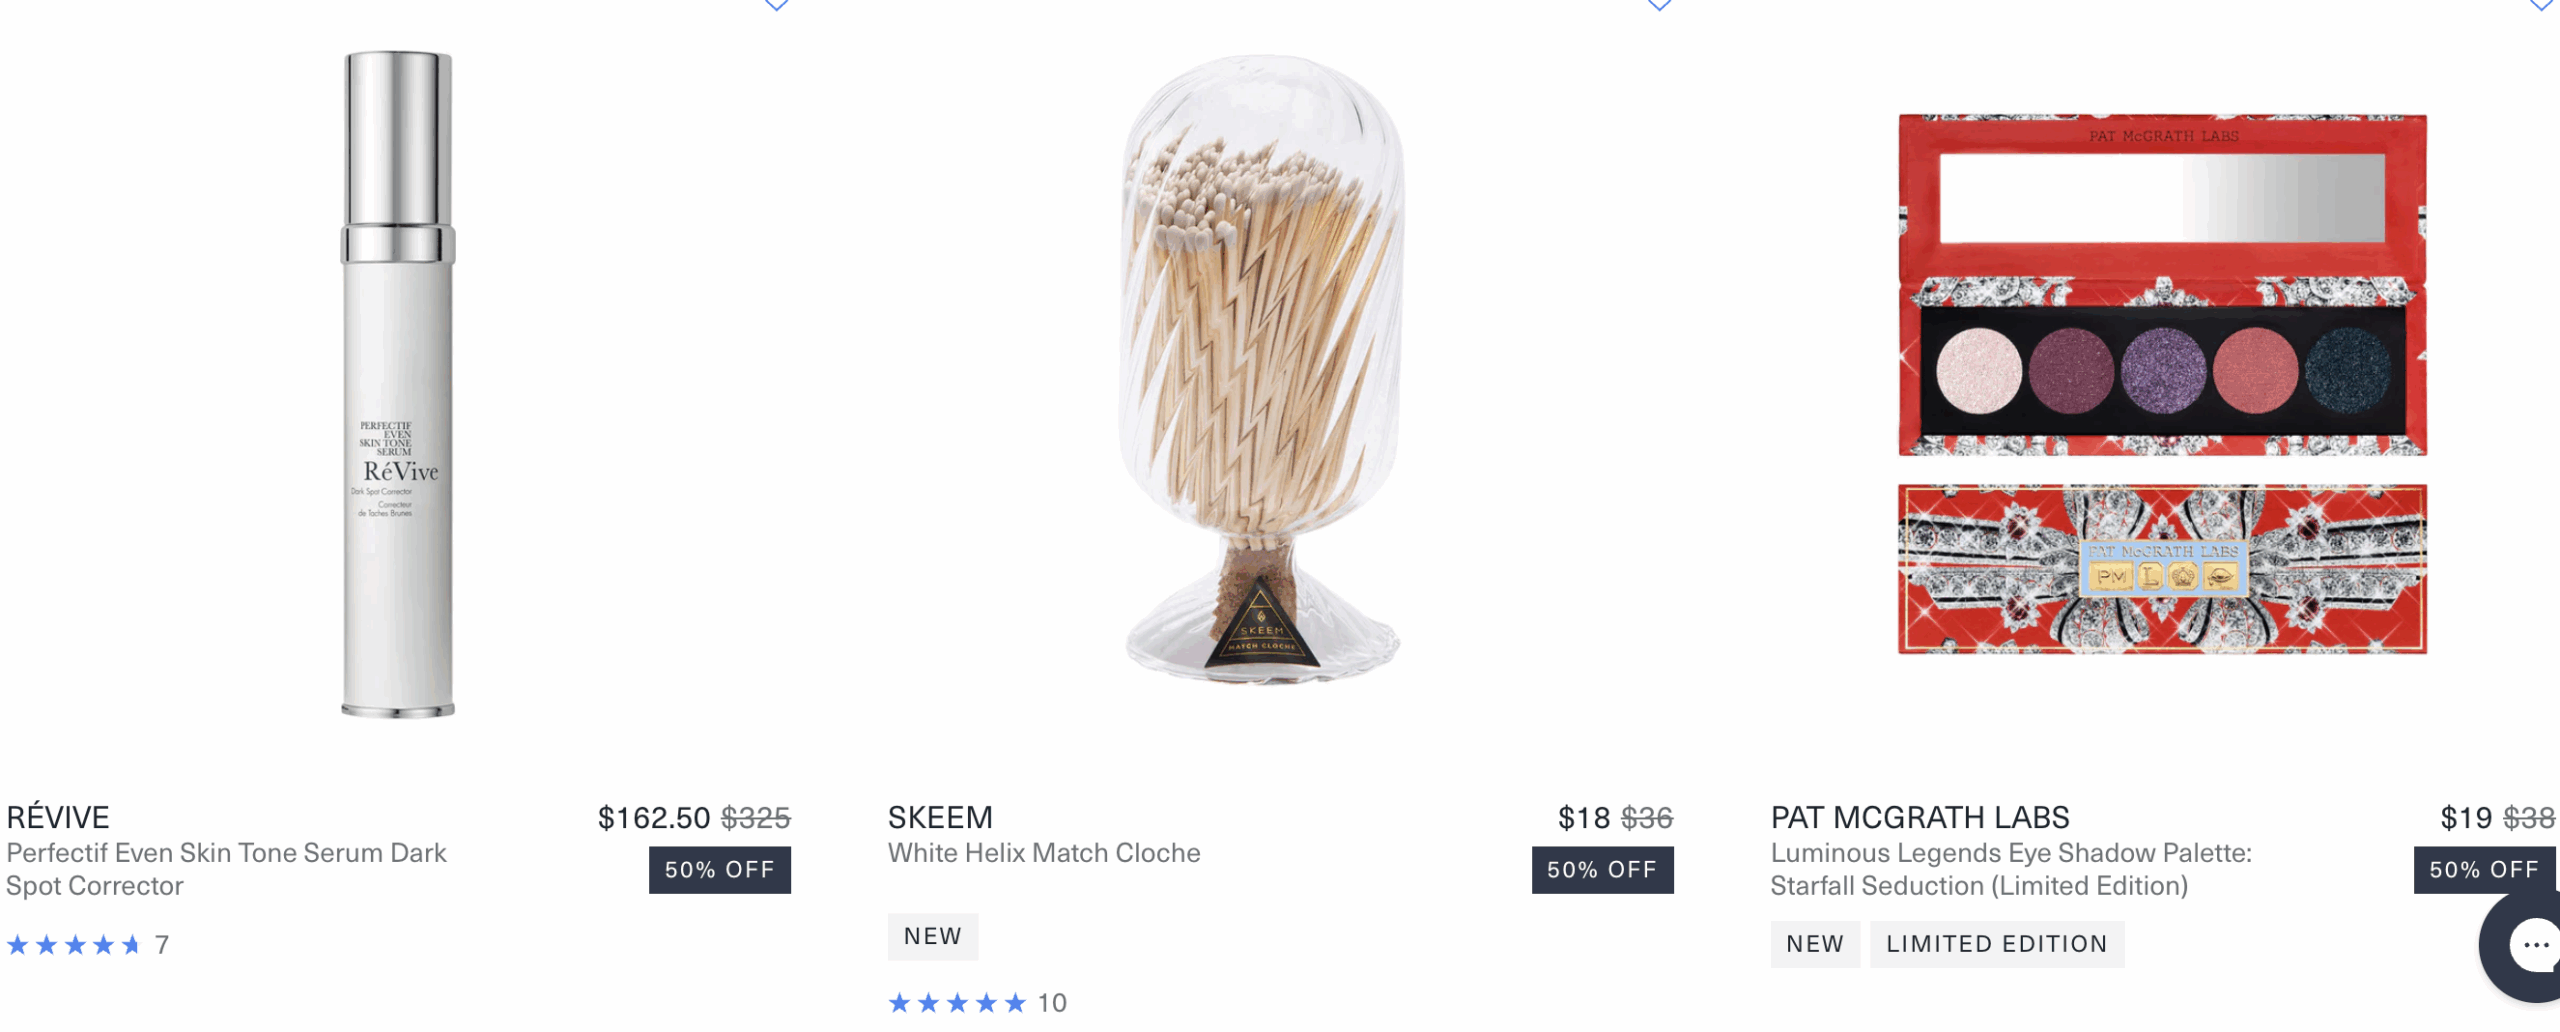Image resolution: width=2560 pixels, height=1032 pixels.
Task: Click $162.50 sale price on RéVive
Action: 654,818
